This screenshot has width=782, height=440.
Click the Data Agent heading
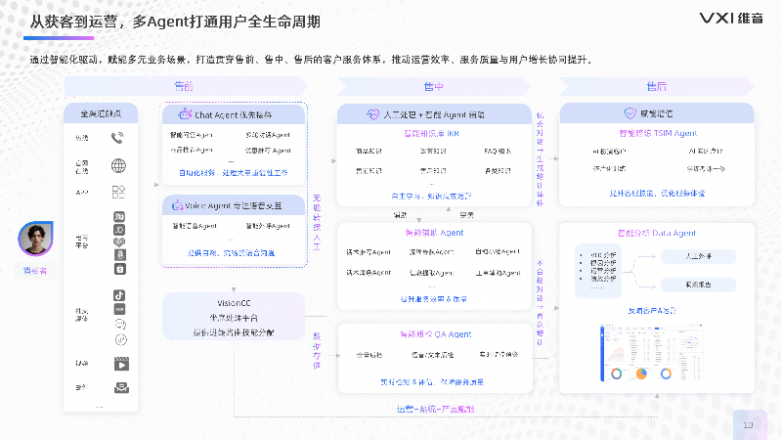[x=656, y=233]
